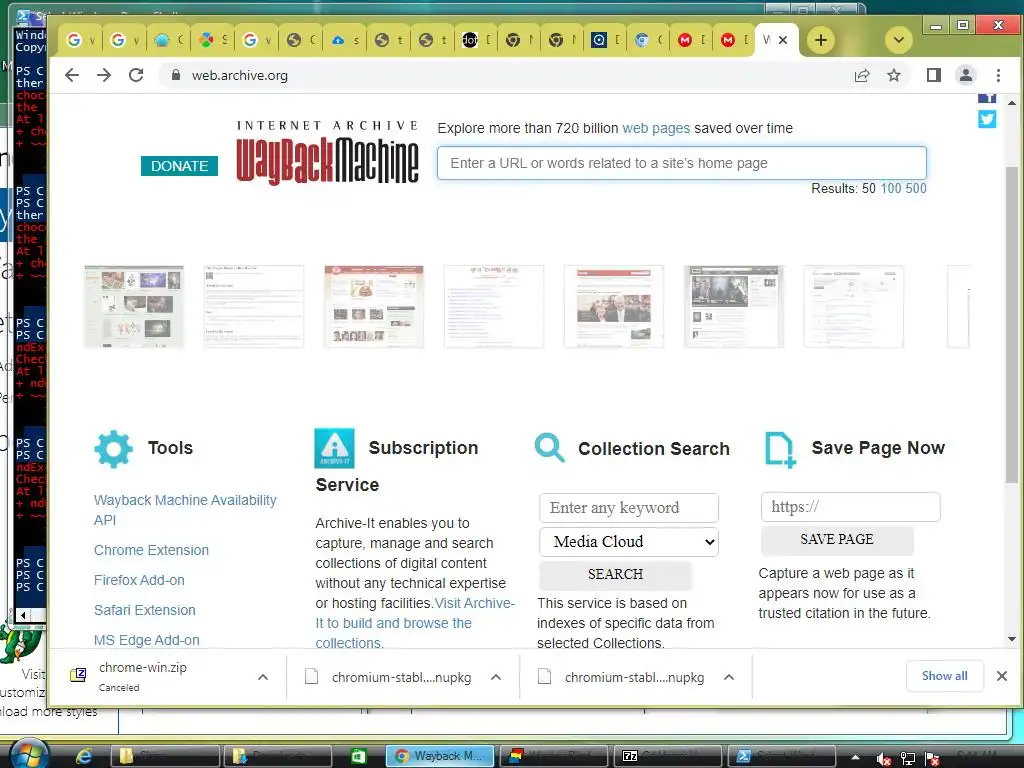Viewport: 1024px width, 768px height.
Task: Open the MS Edge Add-on link
Action: (x=147, y=640)
